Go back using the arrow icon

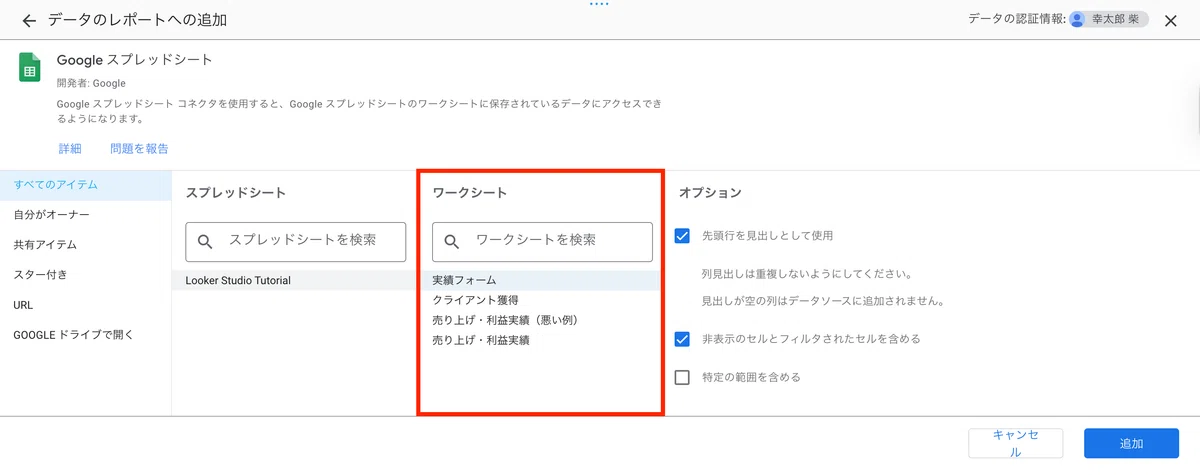click(x=29, y=20)
